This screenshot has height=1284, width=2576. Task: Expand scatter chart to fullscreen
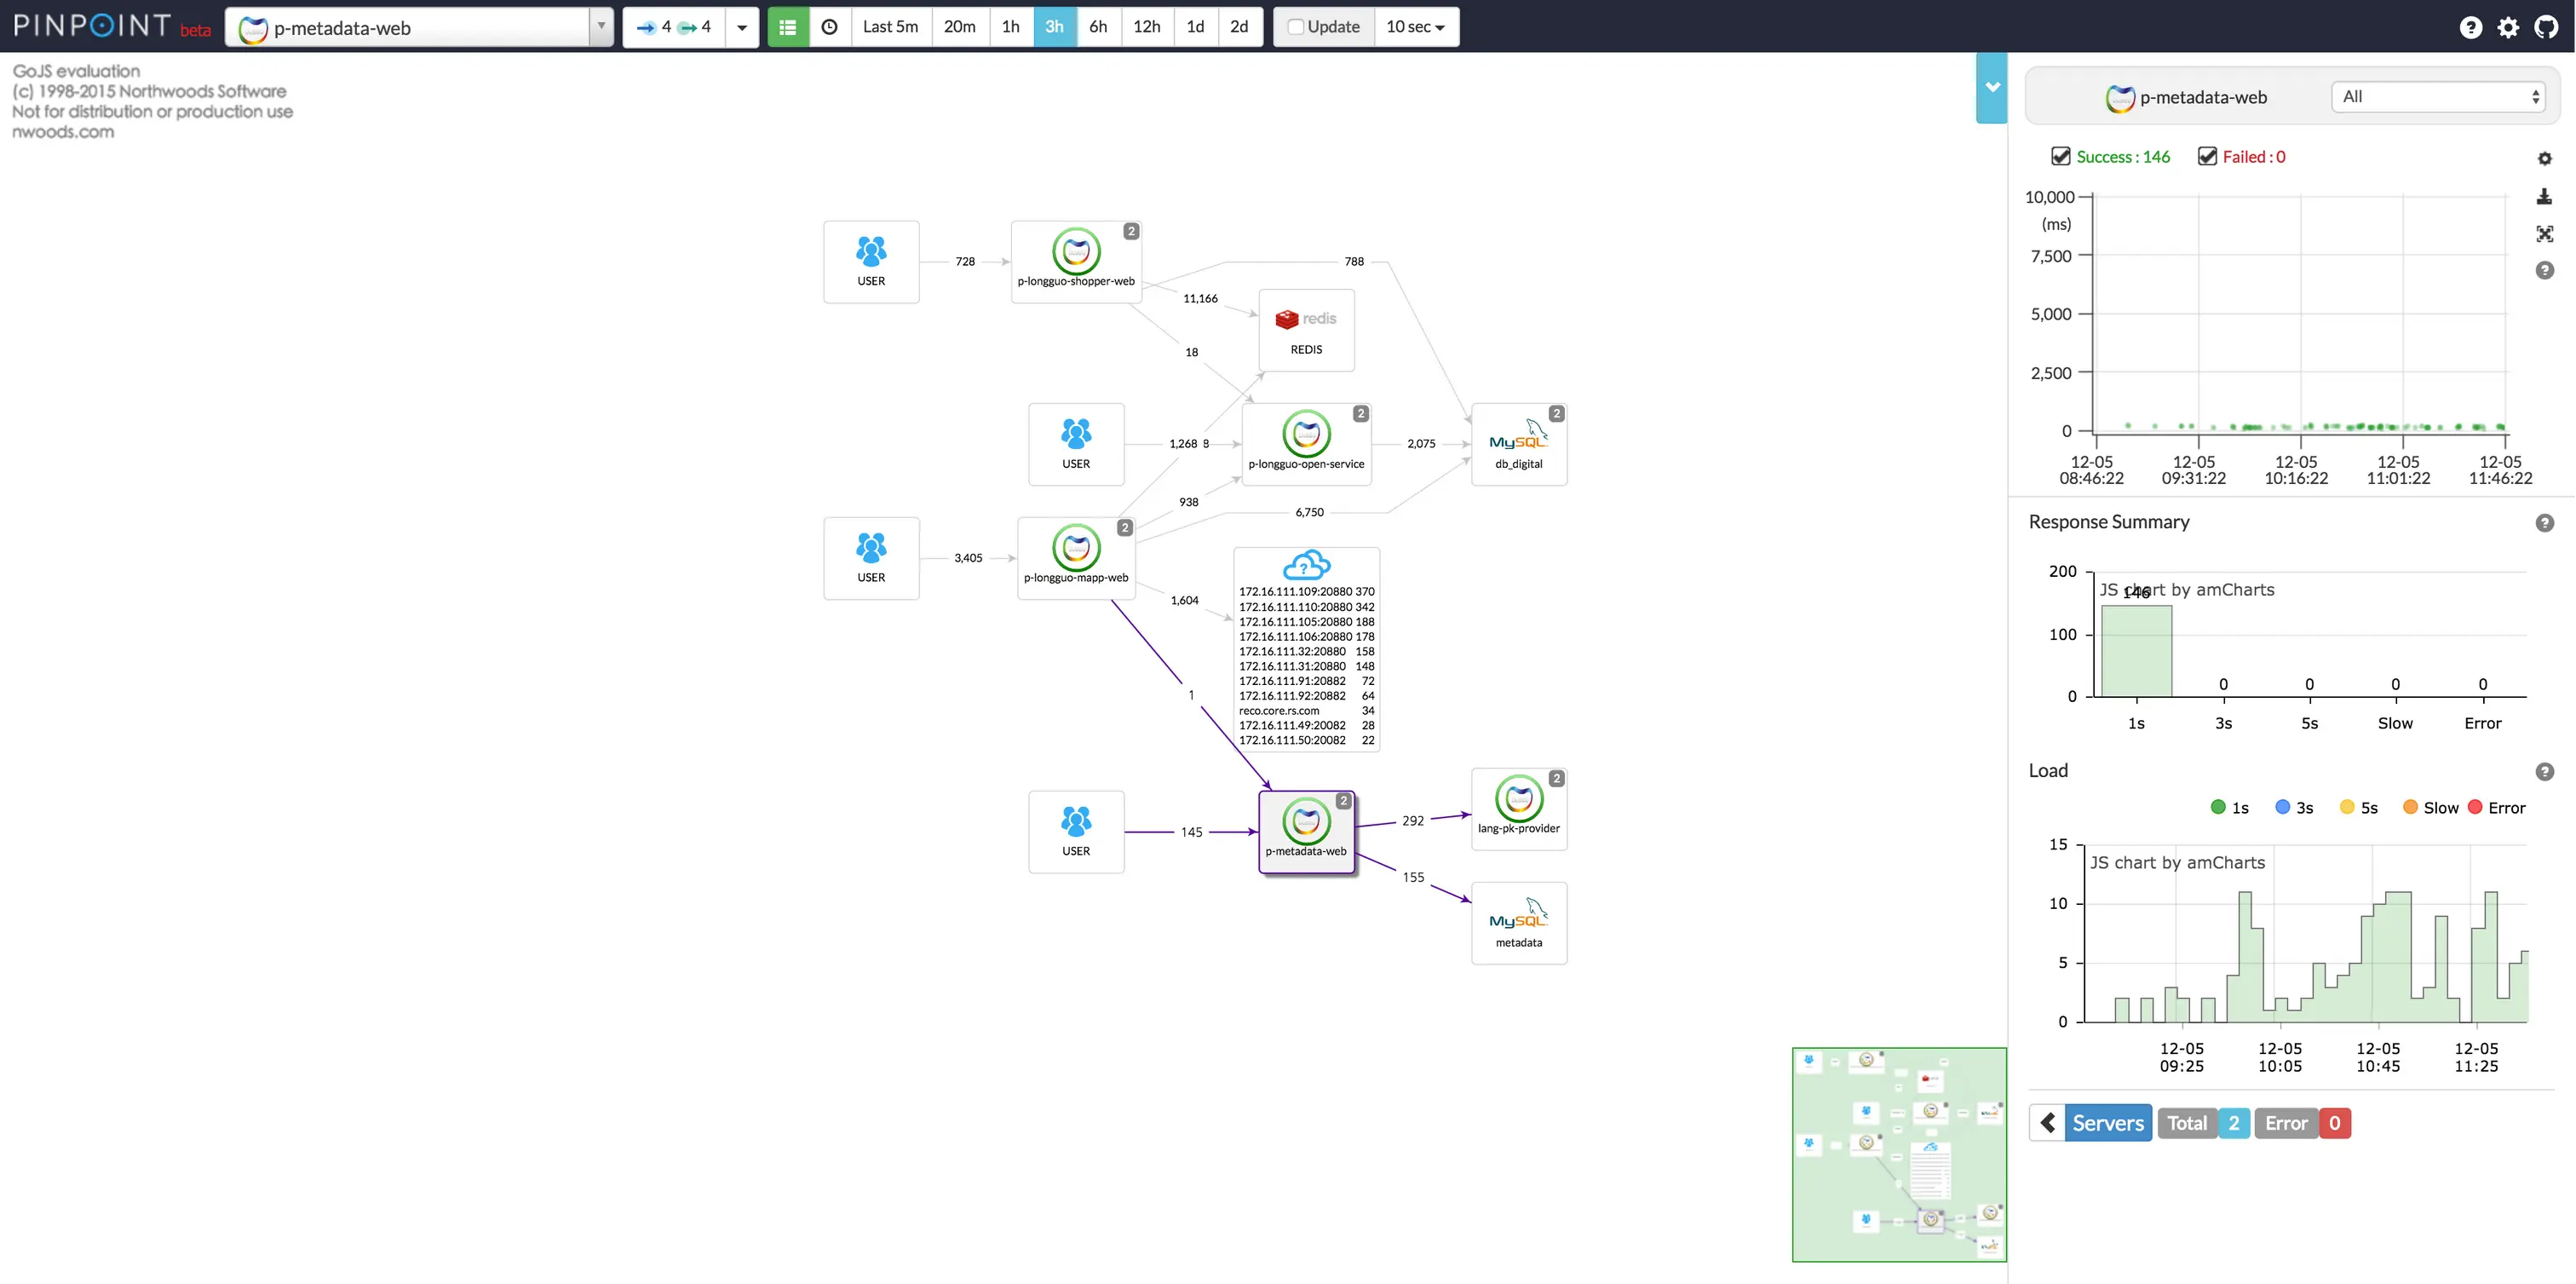(2544, 234)
